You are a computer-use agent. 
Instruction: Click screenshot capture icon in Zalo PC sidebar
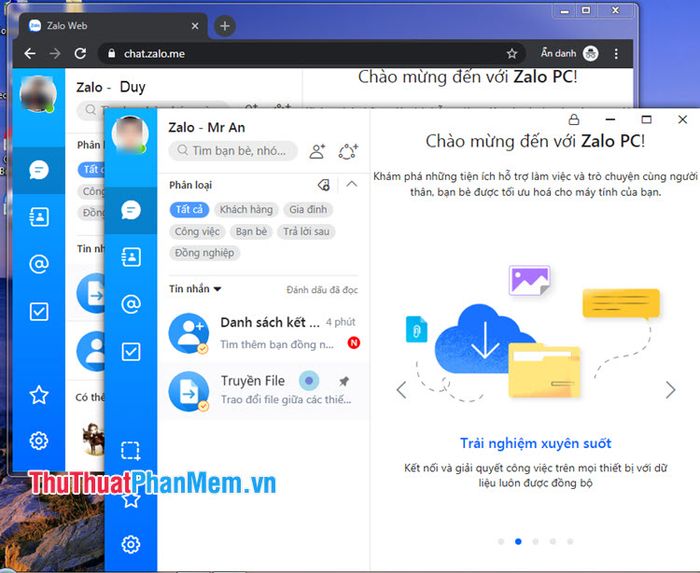[x=131, y=451]
